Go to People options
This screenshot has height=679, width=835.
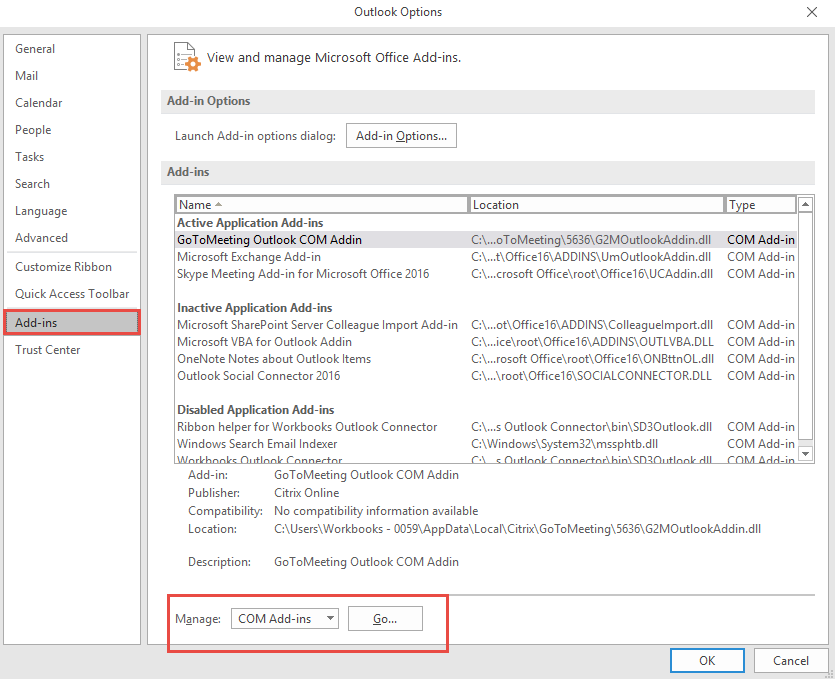[x=33, y=130]
